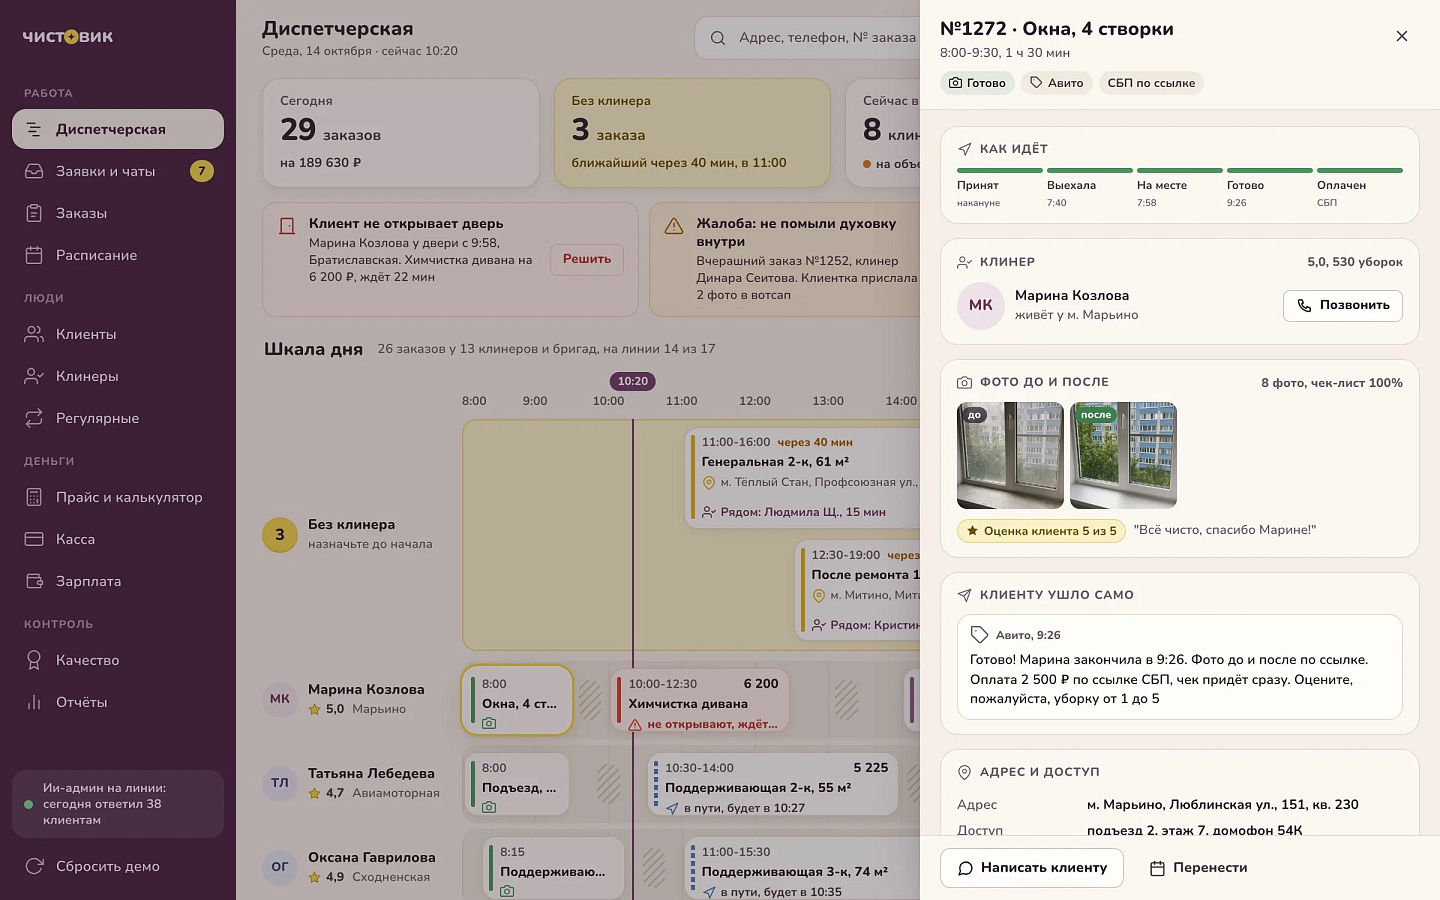The image size is (1440, 900).
Task: Click the ТЛ avatar of Татьяна Лебедева
Action: coord(280,783)
